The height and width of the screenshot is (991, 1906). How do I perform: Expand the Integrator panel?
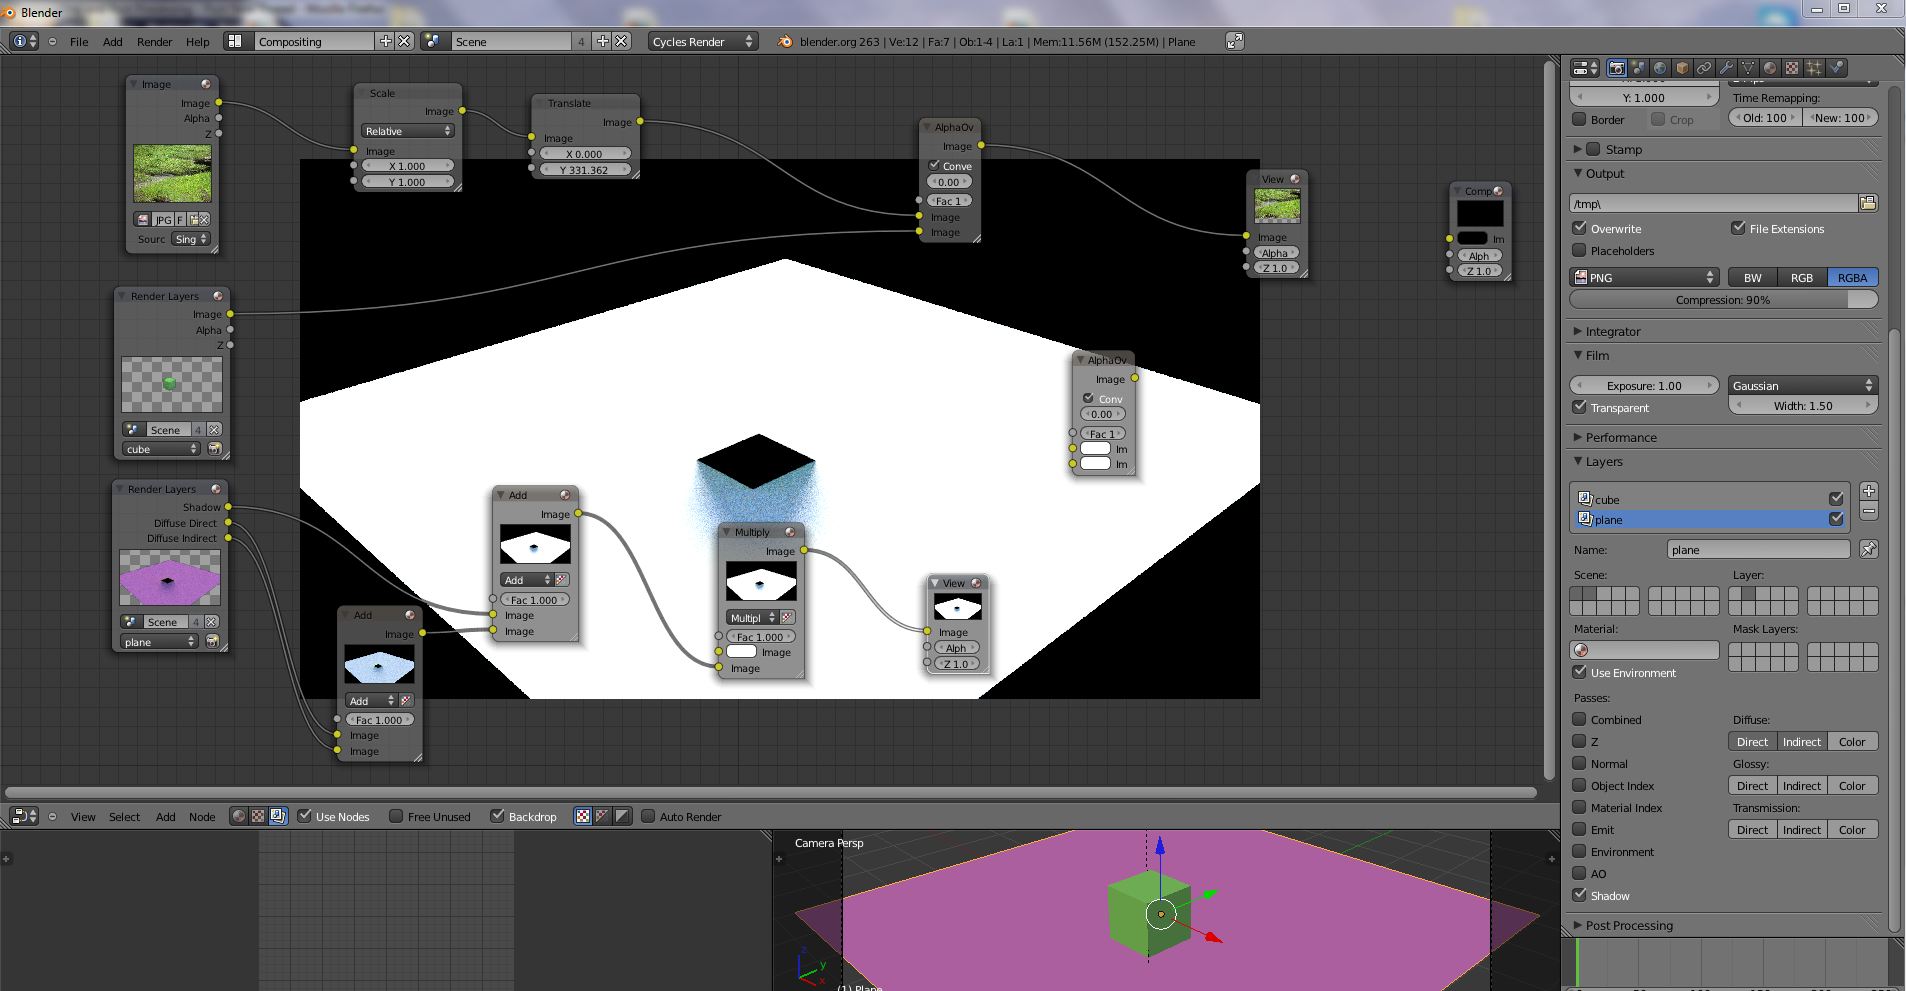1612,331
